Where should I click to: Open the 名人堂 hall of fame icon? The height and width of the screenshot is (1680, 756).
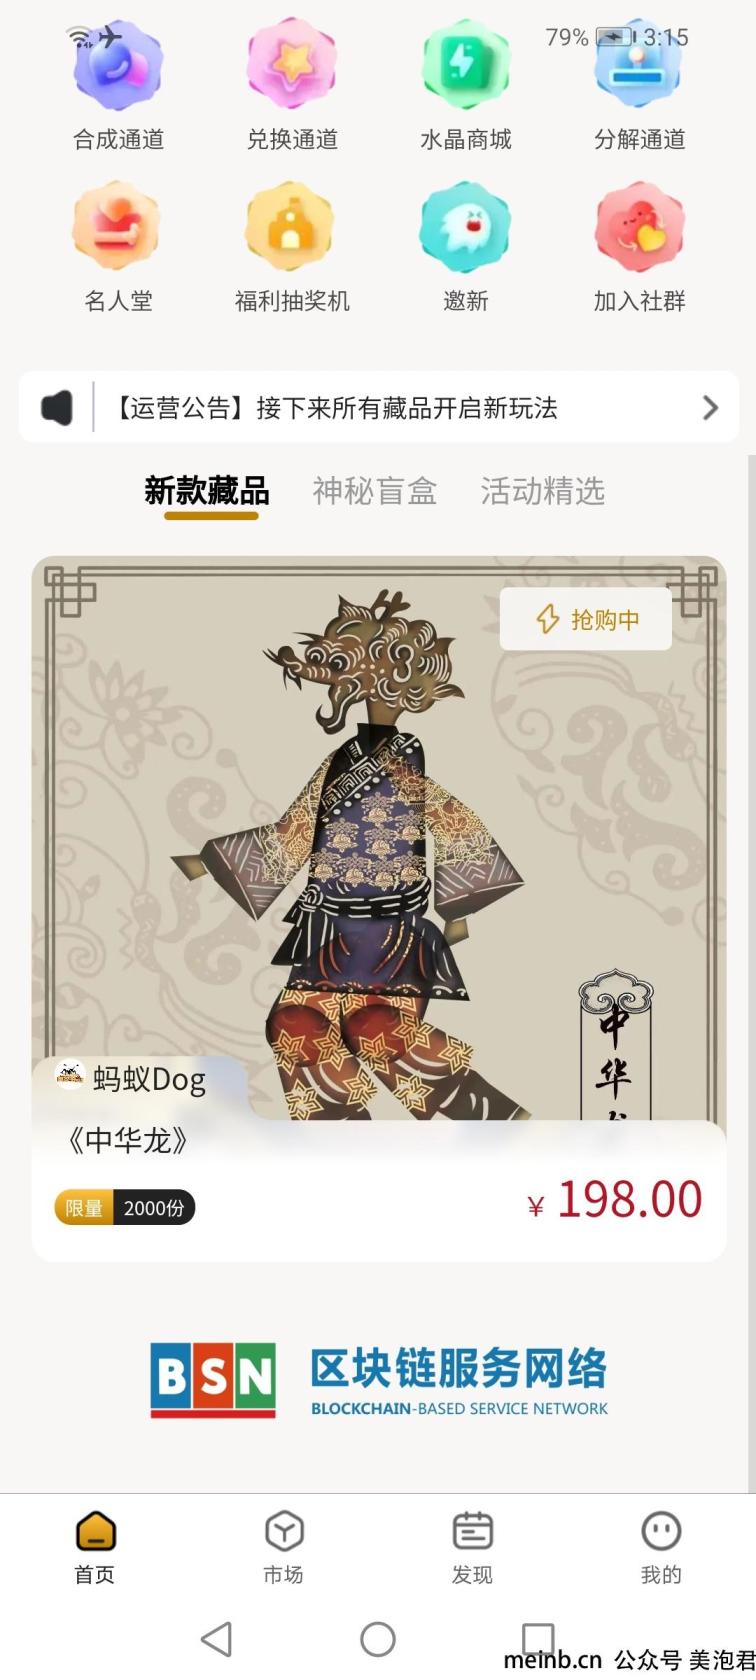[x=118, y=227]
